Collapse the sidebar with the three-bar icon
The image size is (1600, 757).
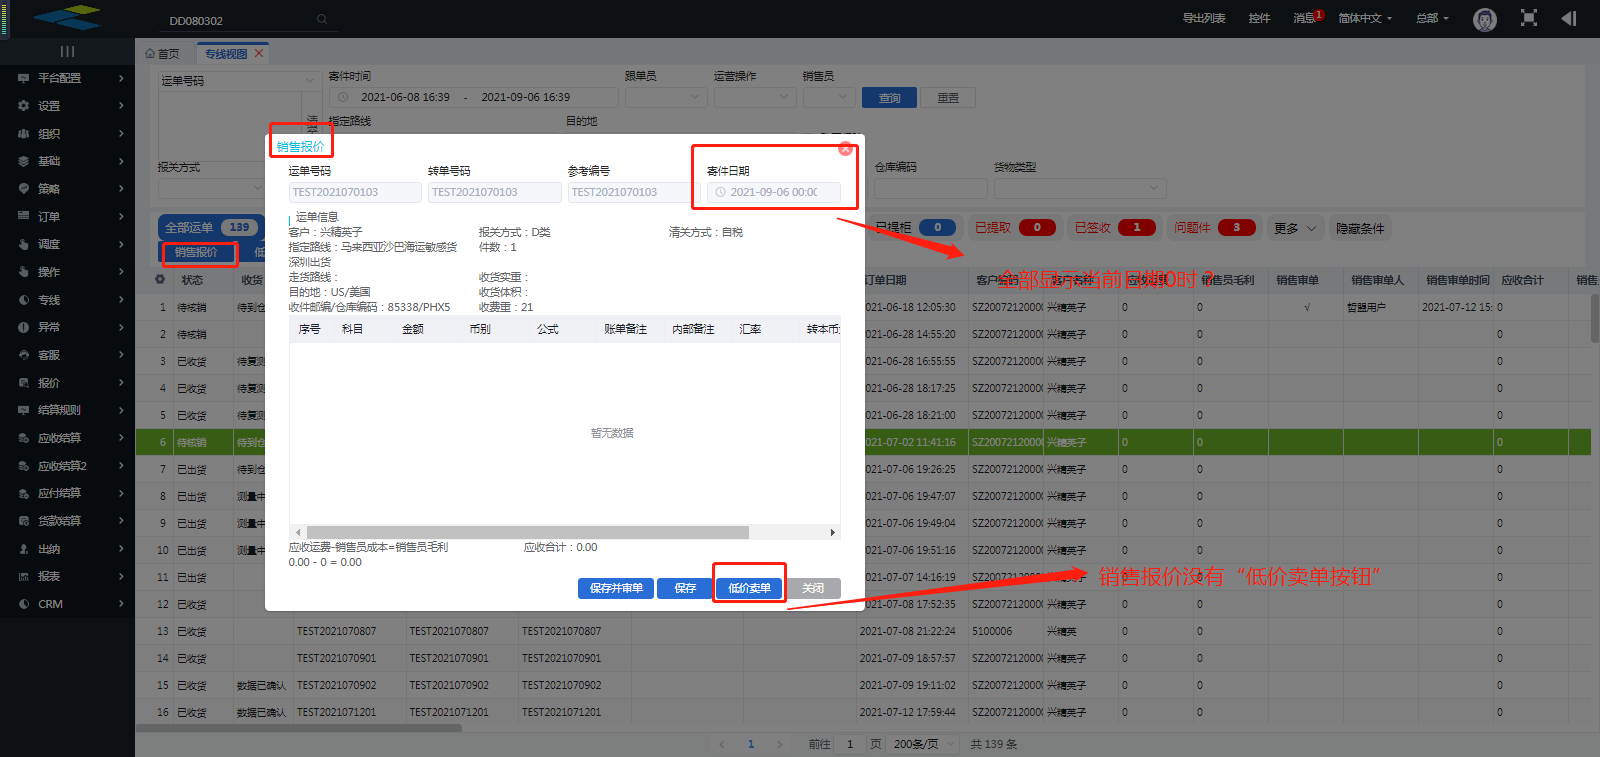[67, 51]
